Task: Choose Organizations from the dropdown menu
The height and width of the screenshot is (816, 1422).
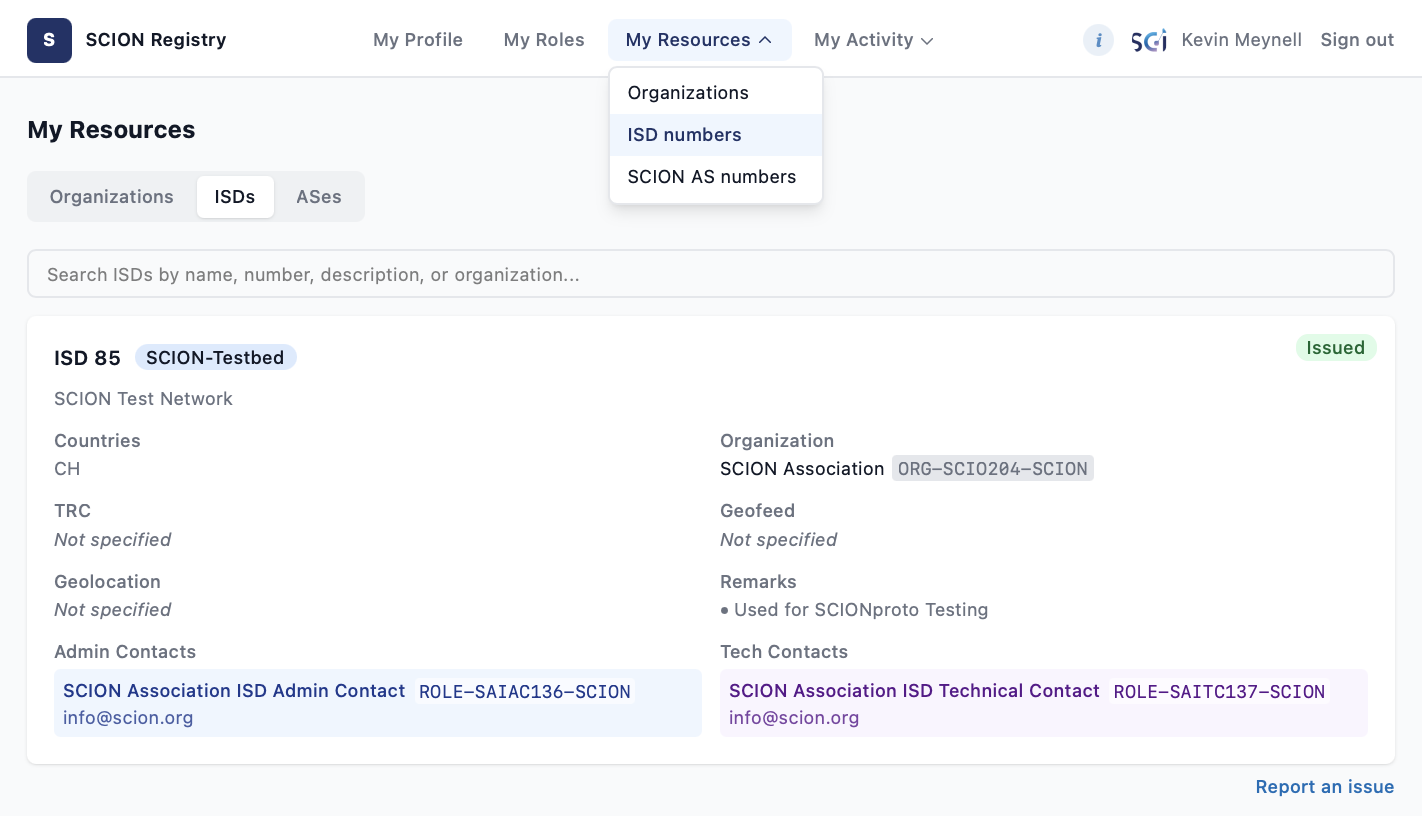Action: [716, 93]
